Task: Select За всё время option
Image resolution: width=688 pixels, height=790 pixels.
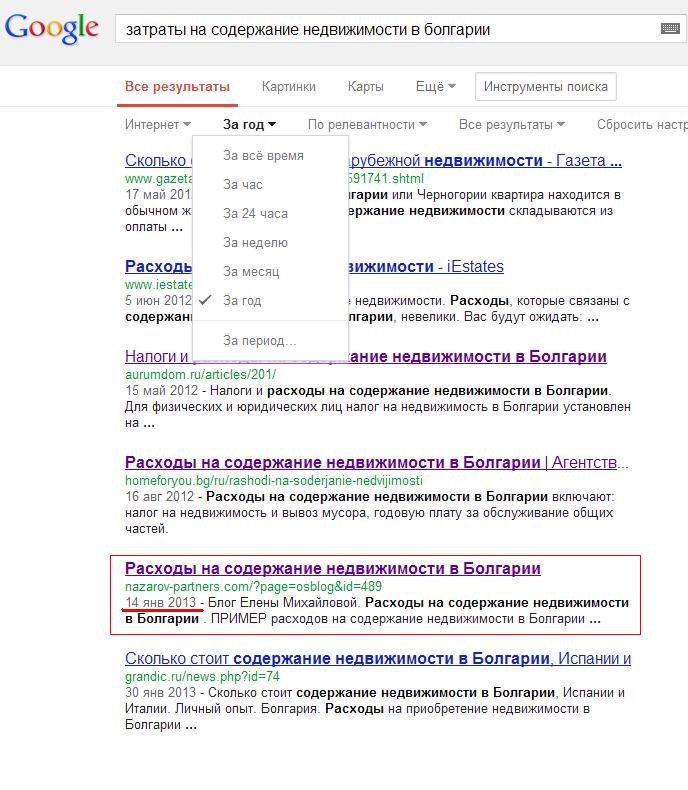Action: click(263, 156)
